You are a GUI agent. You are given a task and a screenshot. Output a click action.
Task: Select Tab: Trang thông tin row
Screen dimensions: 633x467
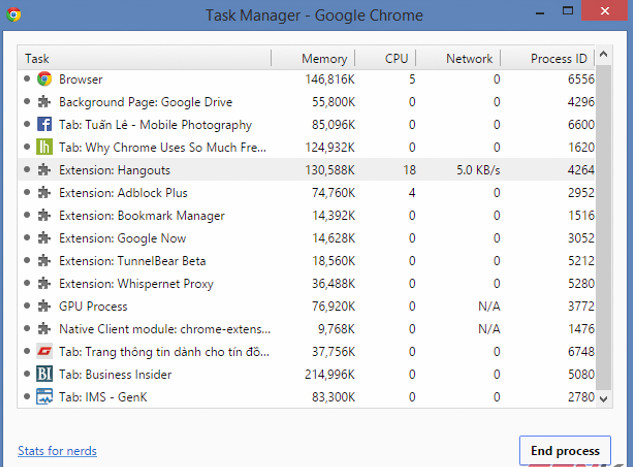(307, 352)
